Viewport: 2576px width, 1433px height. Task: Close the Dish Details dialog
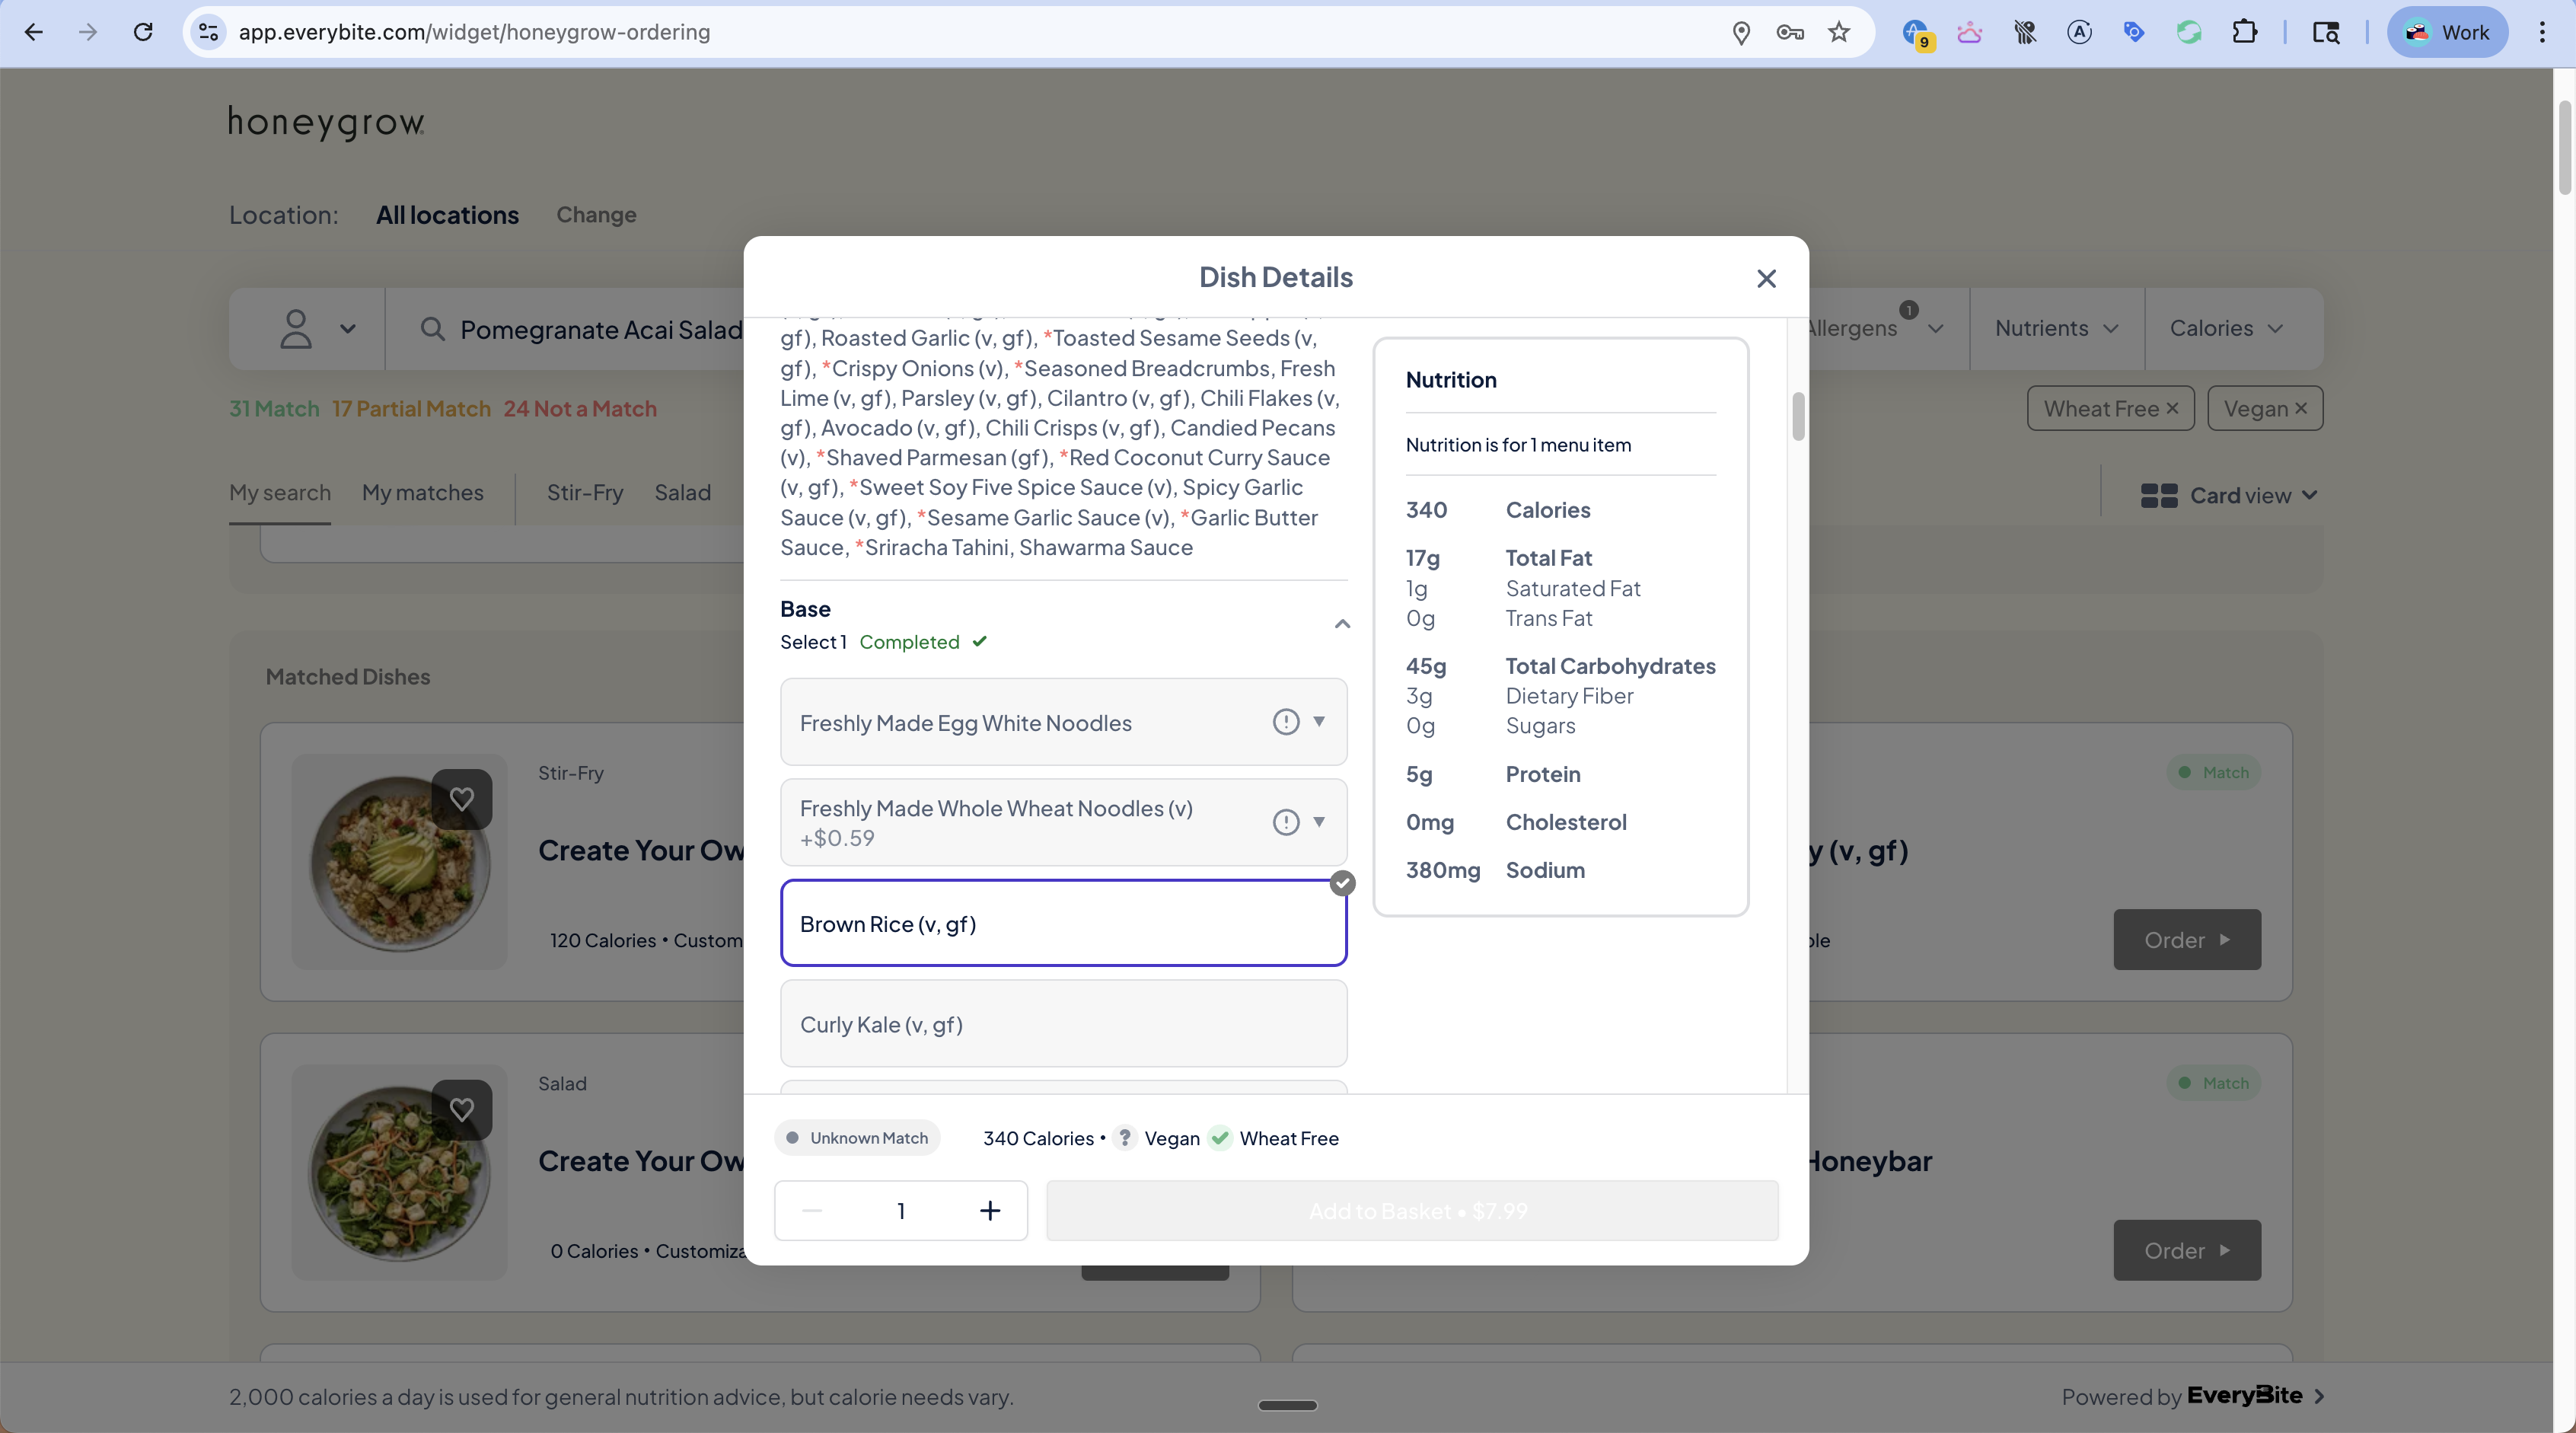click(x=1766, y=279)
